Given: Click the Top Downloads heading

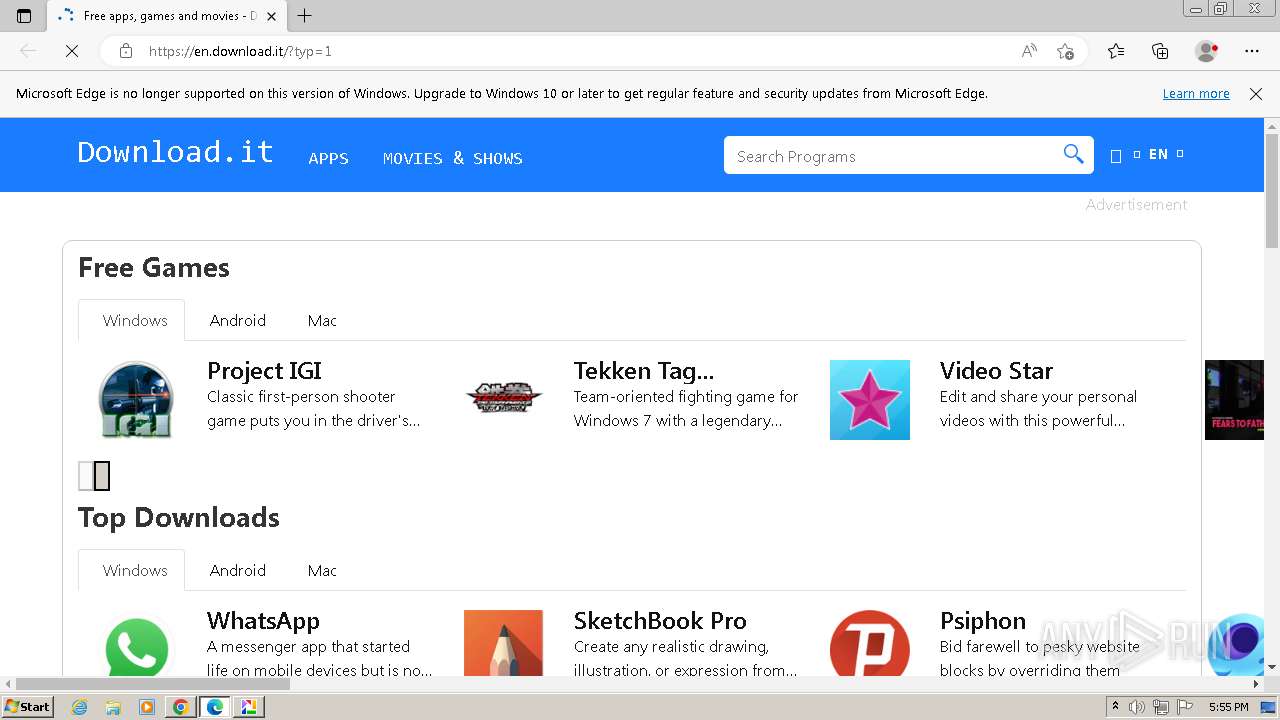Looking at the screenshot, I should pos(179,517).
